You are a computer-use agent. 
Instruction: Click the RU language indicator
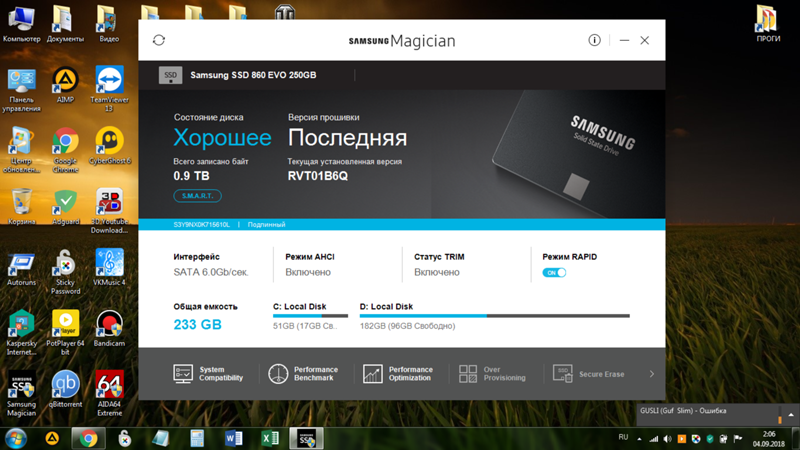click(x=623, y=437)
